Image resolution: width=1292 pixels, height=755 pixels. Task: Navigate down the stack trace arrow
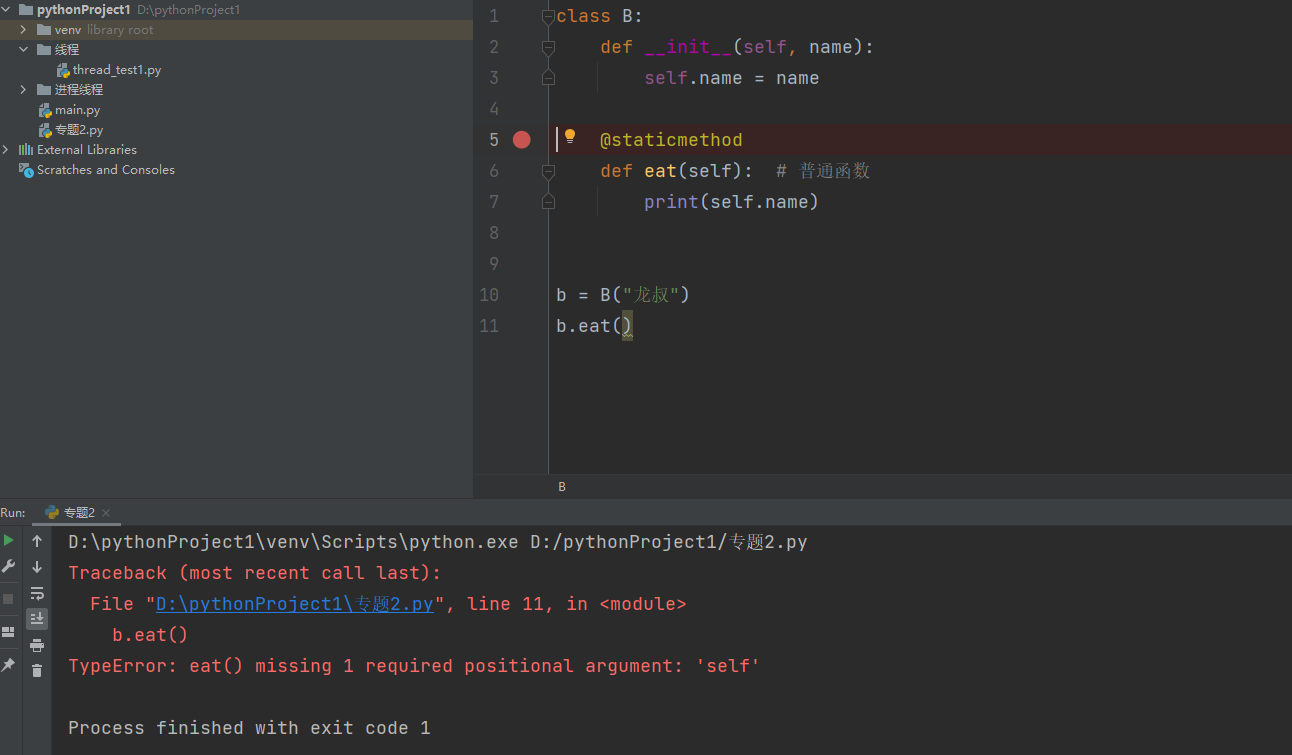37,567
